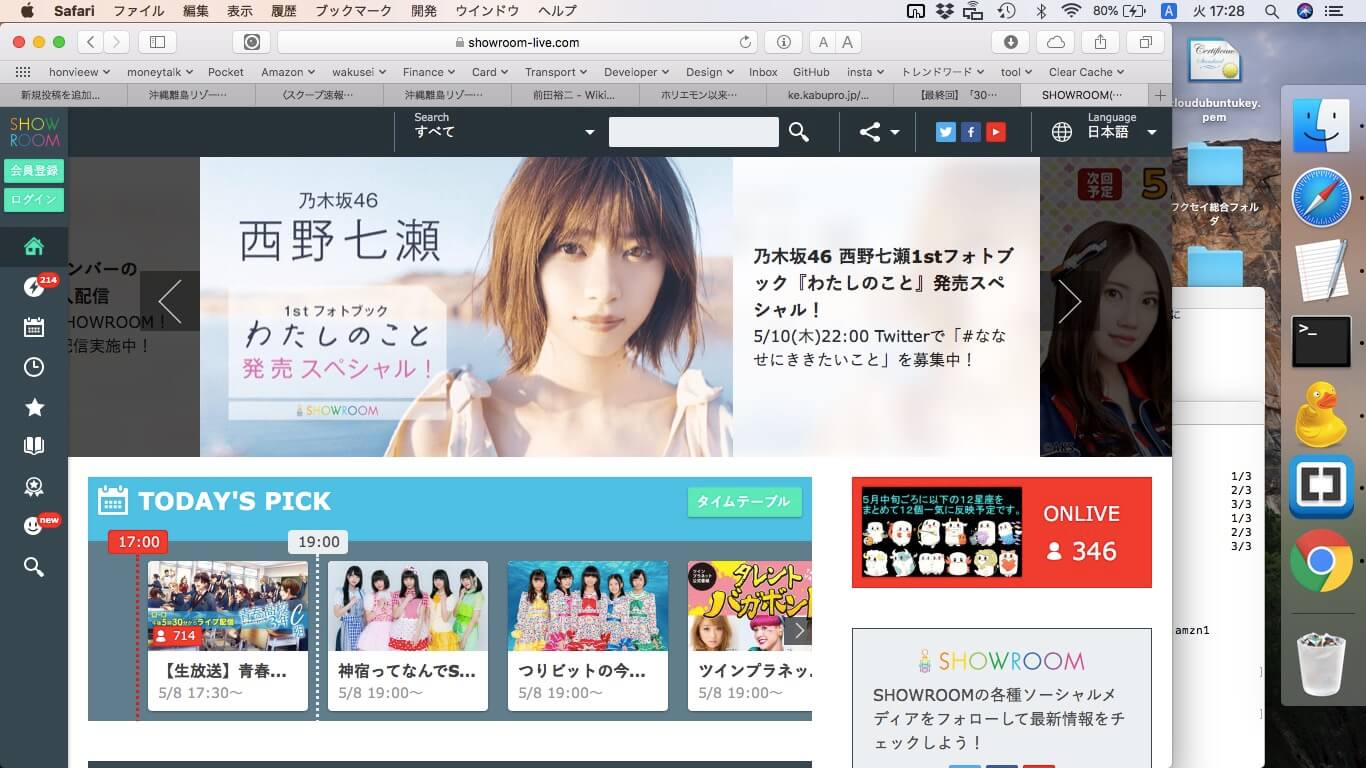Click the showroom-live.com address bar
1366x768 pixels.
(517, 42)
